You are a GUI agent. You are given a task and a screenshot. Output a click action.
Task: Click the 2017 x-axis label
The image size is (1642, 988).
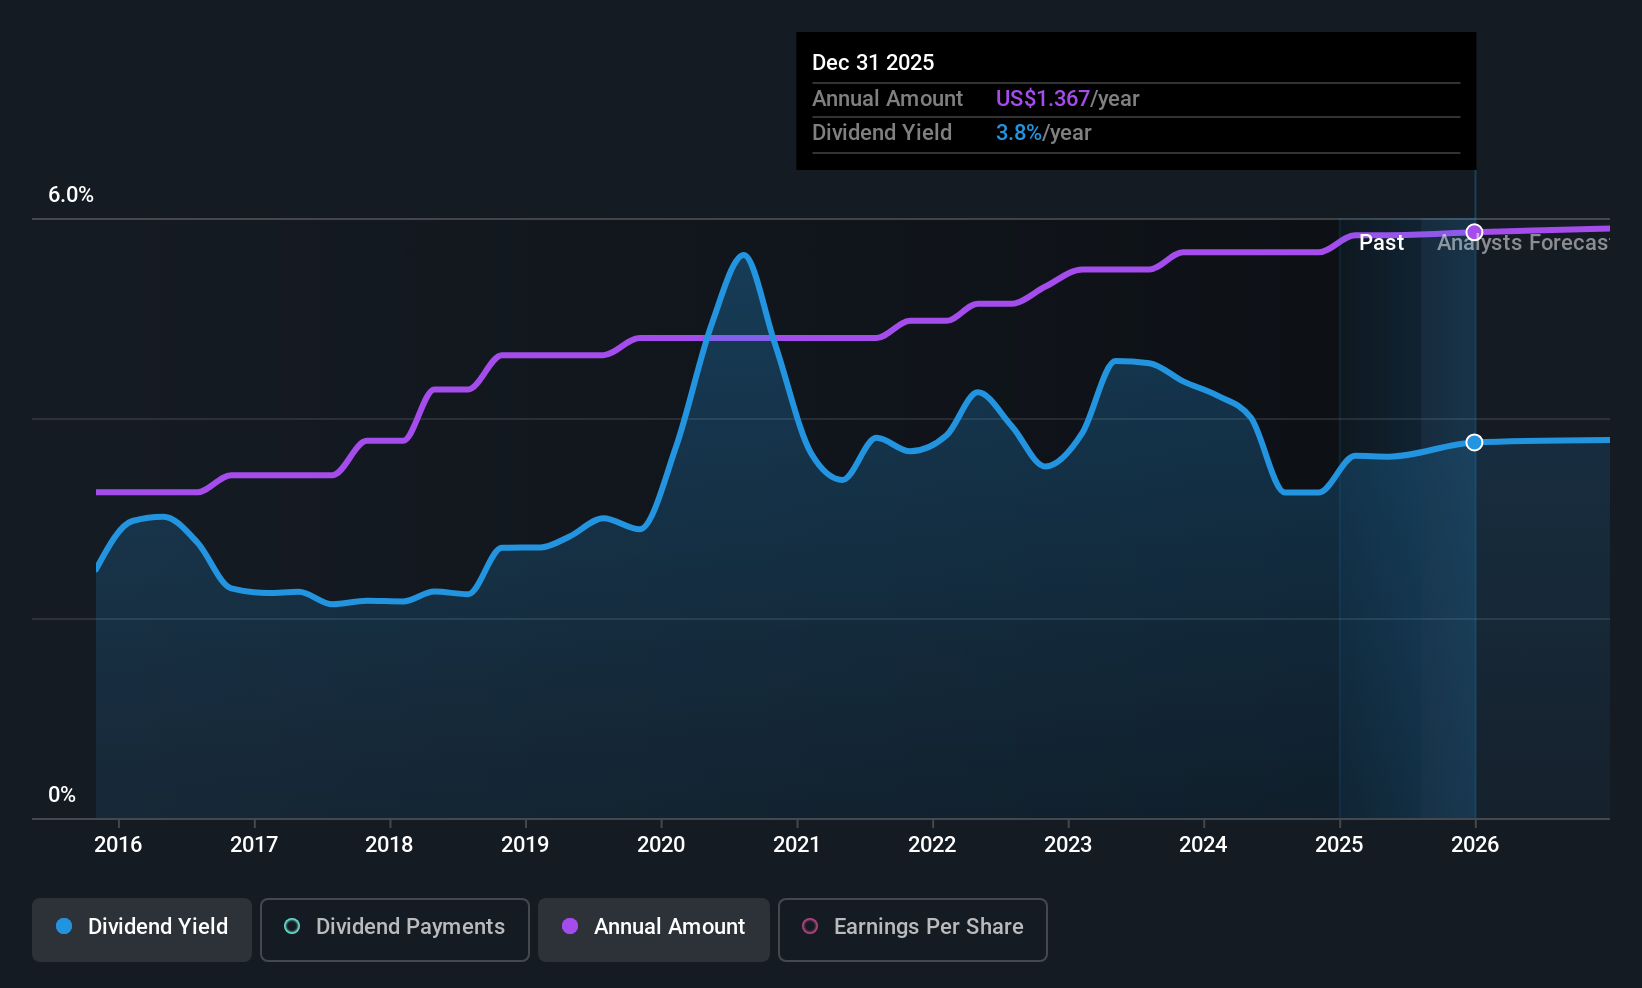click(x=254, y=844)
